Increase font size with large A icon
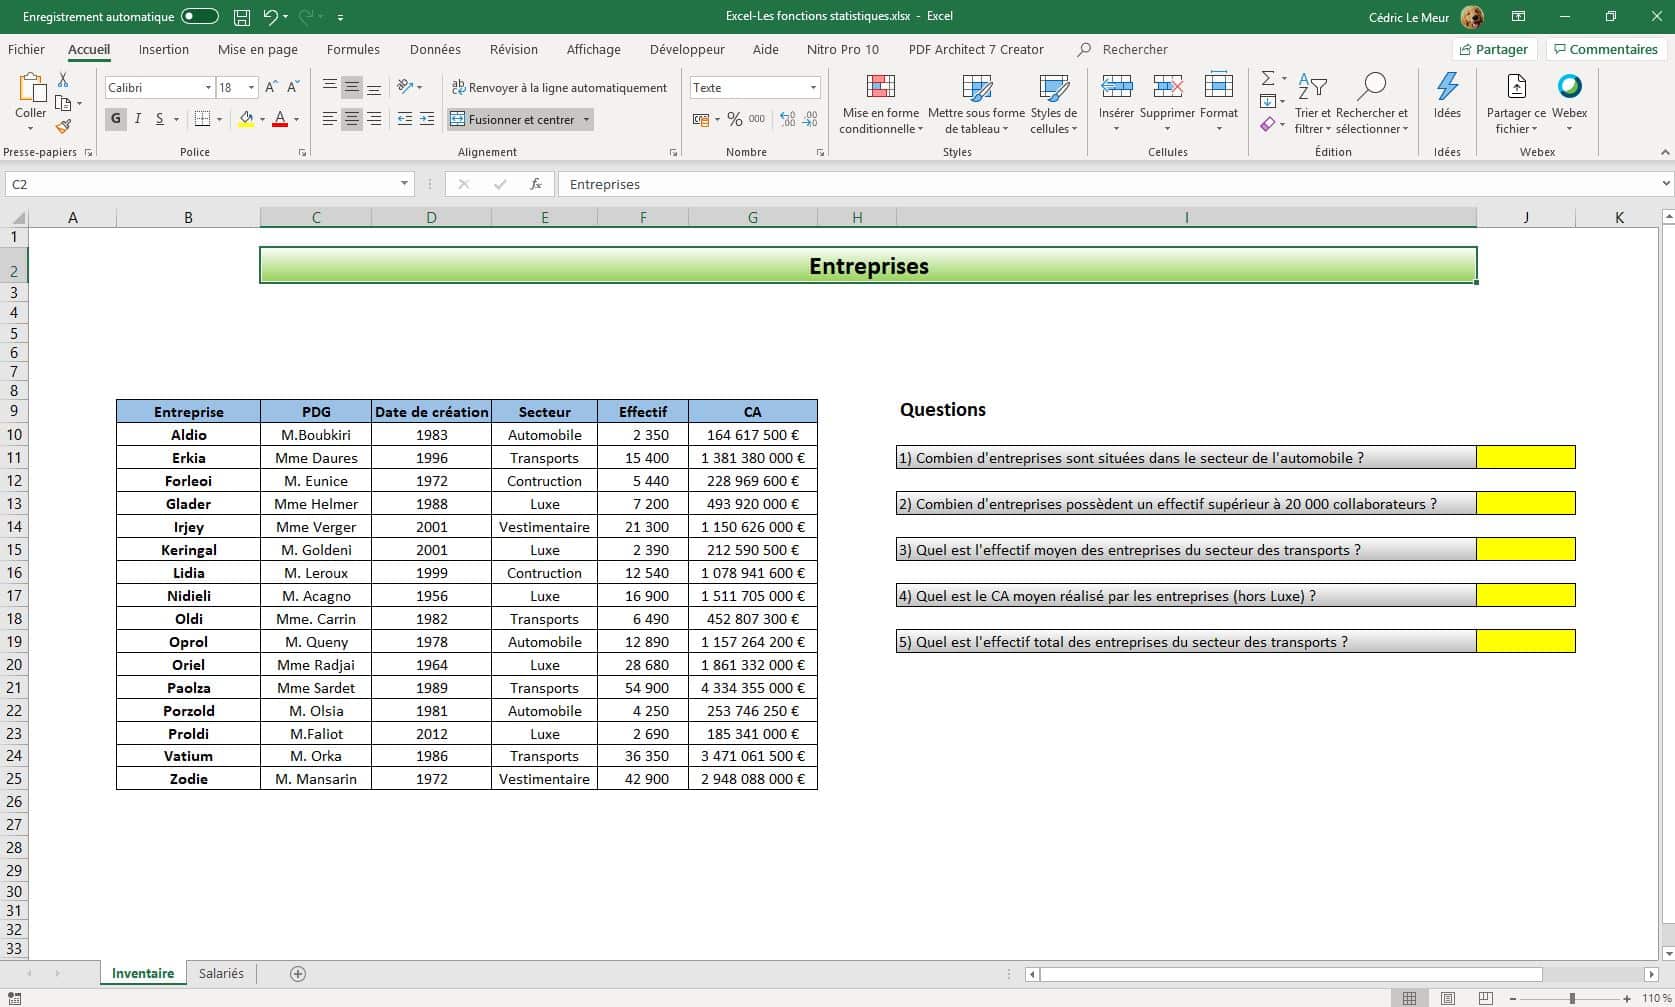This screenshot has height=1007, width=1675. [x=271, y=87]
